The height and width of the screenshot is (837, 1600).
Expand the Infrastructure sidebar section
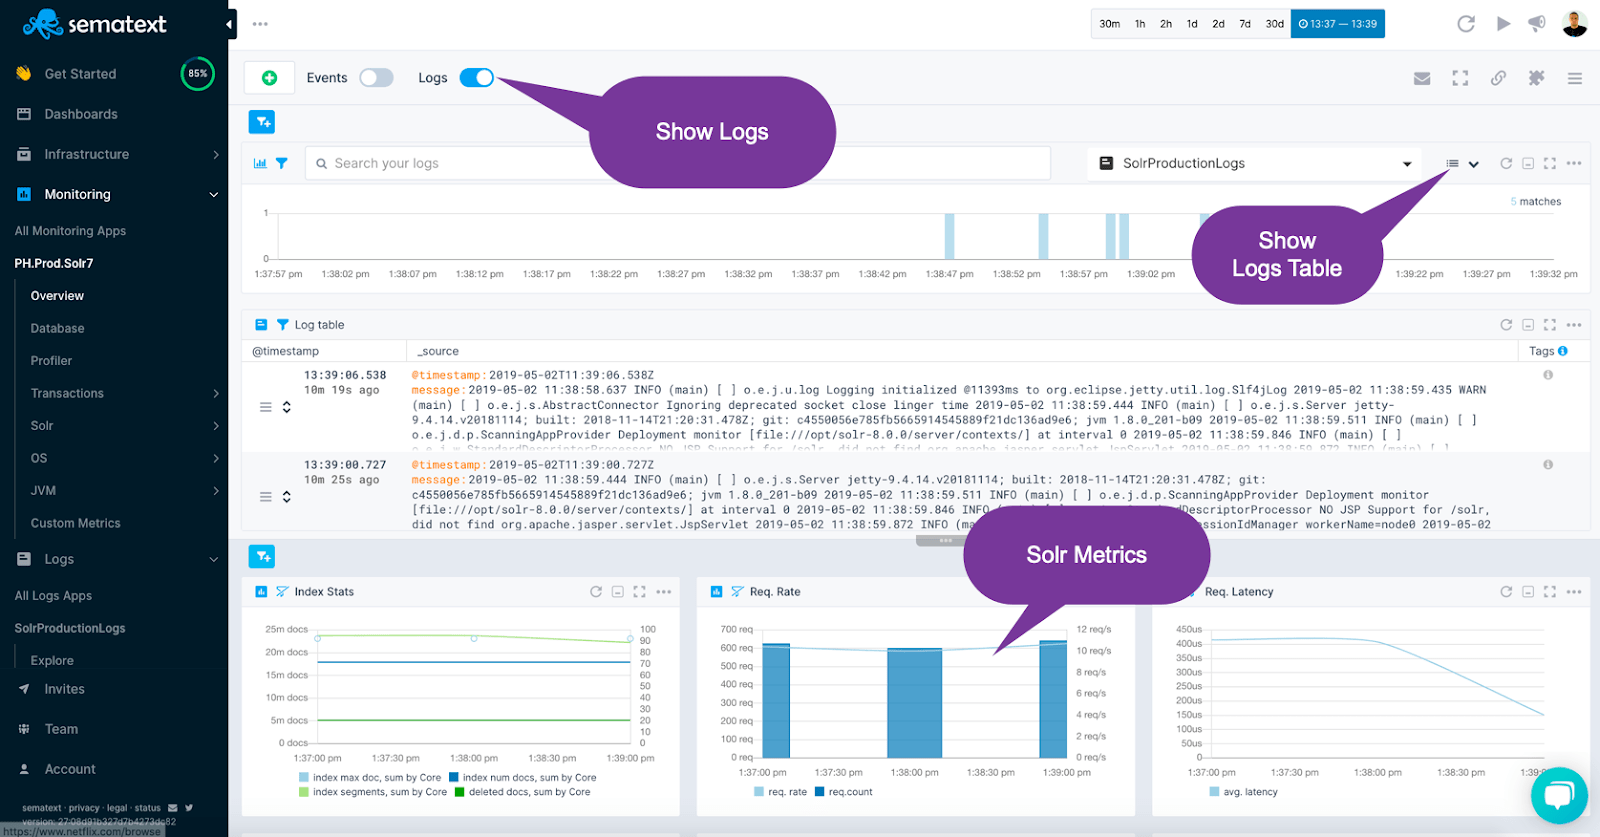pos(215,154)
